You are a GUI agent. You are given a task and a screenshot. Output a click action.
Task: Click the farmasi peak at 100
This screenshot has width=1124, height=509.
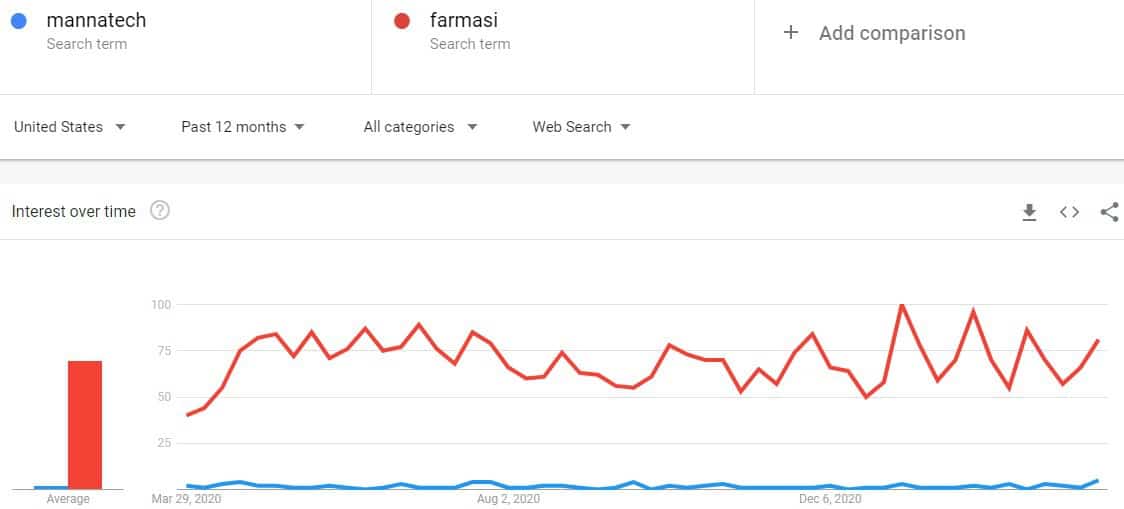[901, 305]
